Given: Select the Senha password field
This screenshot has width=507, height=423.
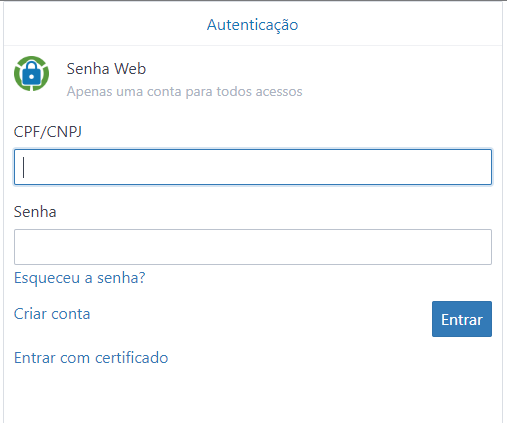Looking at the screenshot, I should 253,247.
